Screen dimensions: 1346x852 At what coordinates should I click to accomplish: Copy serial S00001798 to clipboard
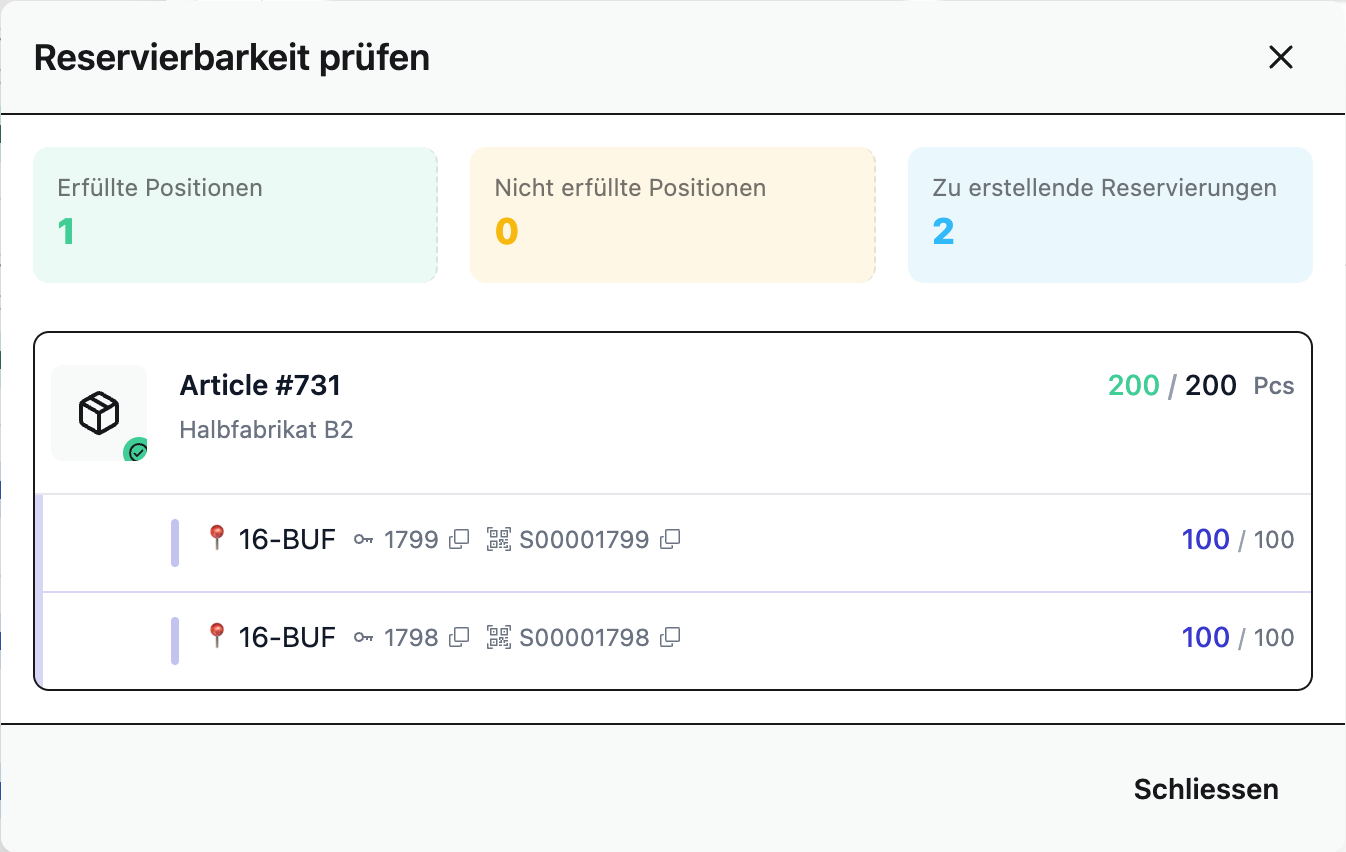point(670,637)
